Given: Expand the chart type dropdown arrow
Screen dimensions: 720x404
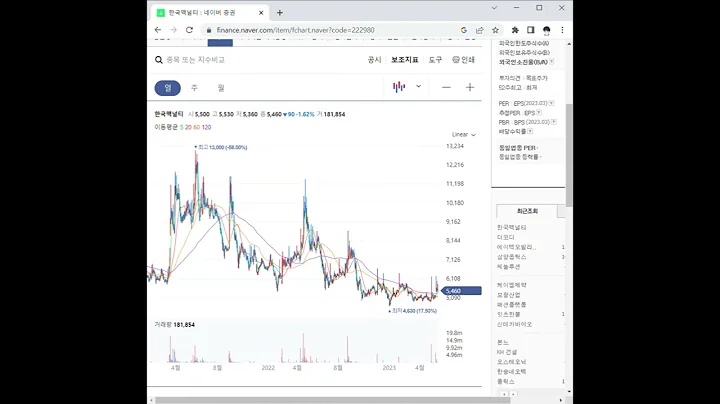Looking at the screenshot, I should click(418, 86).
